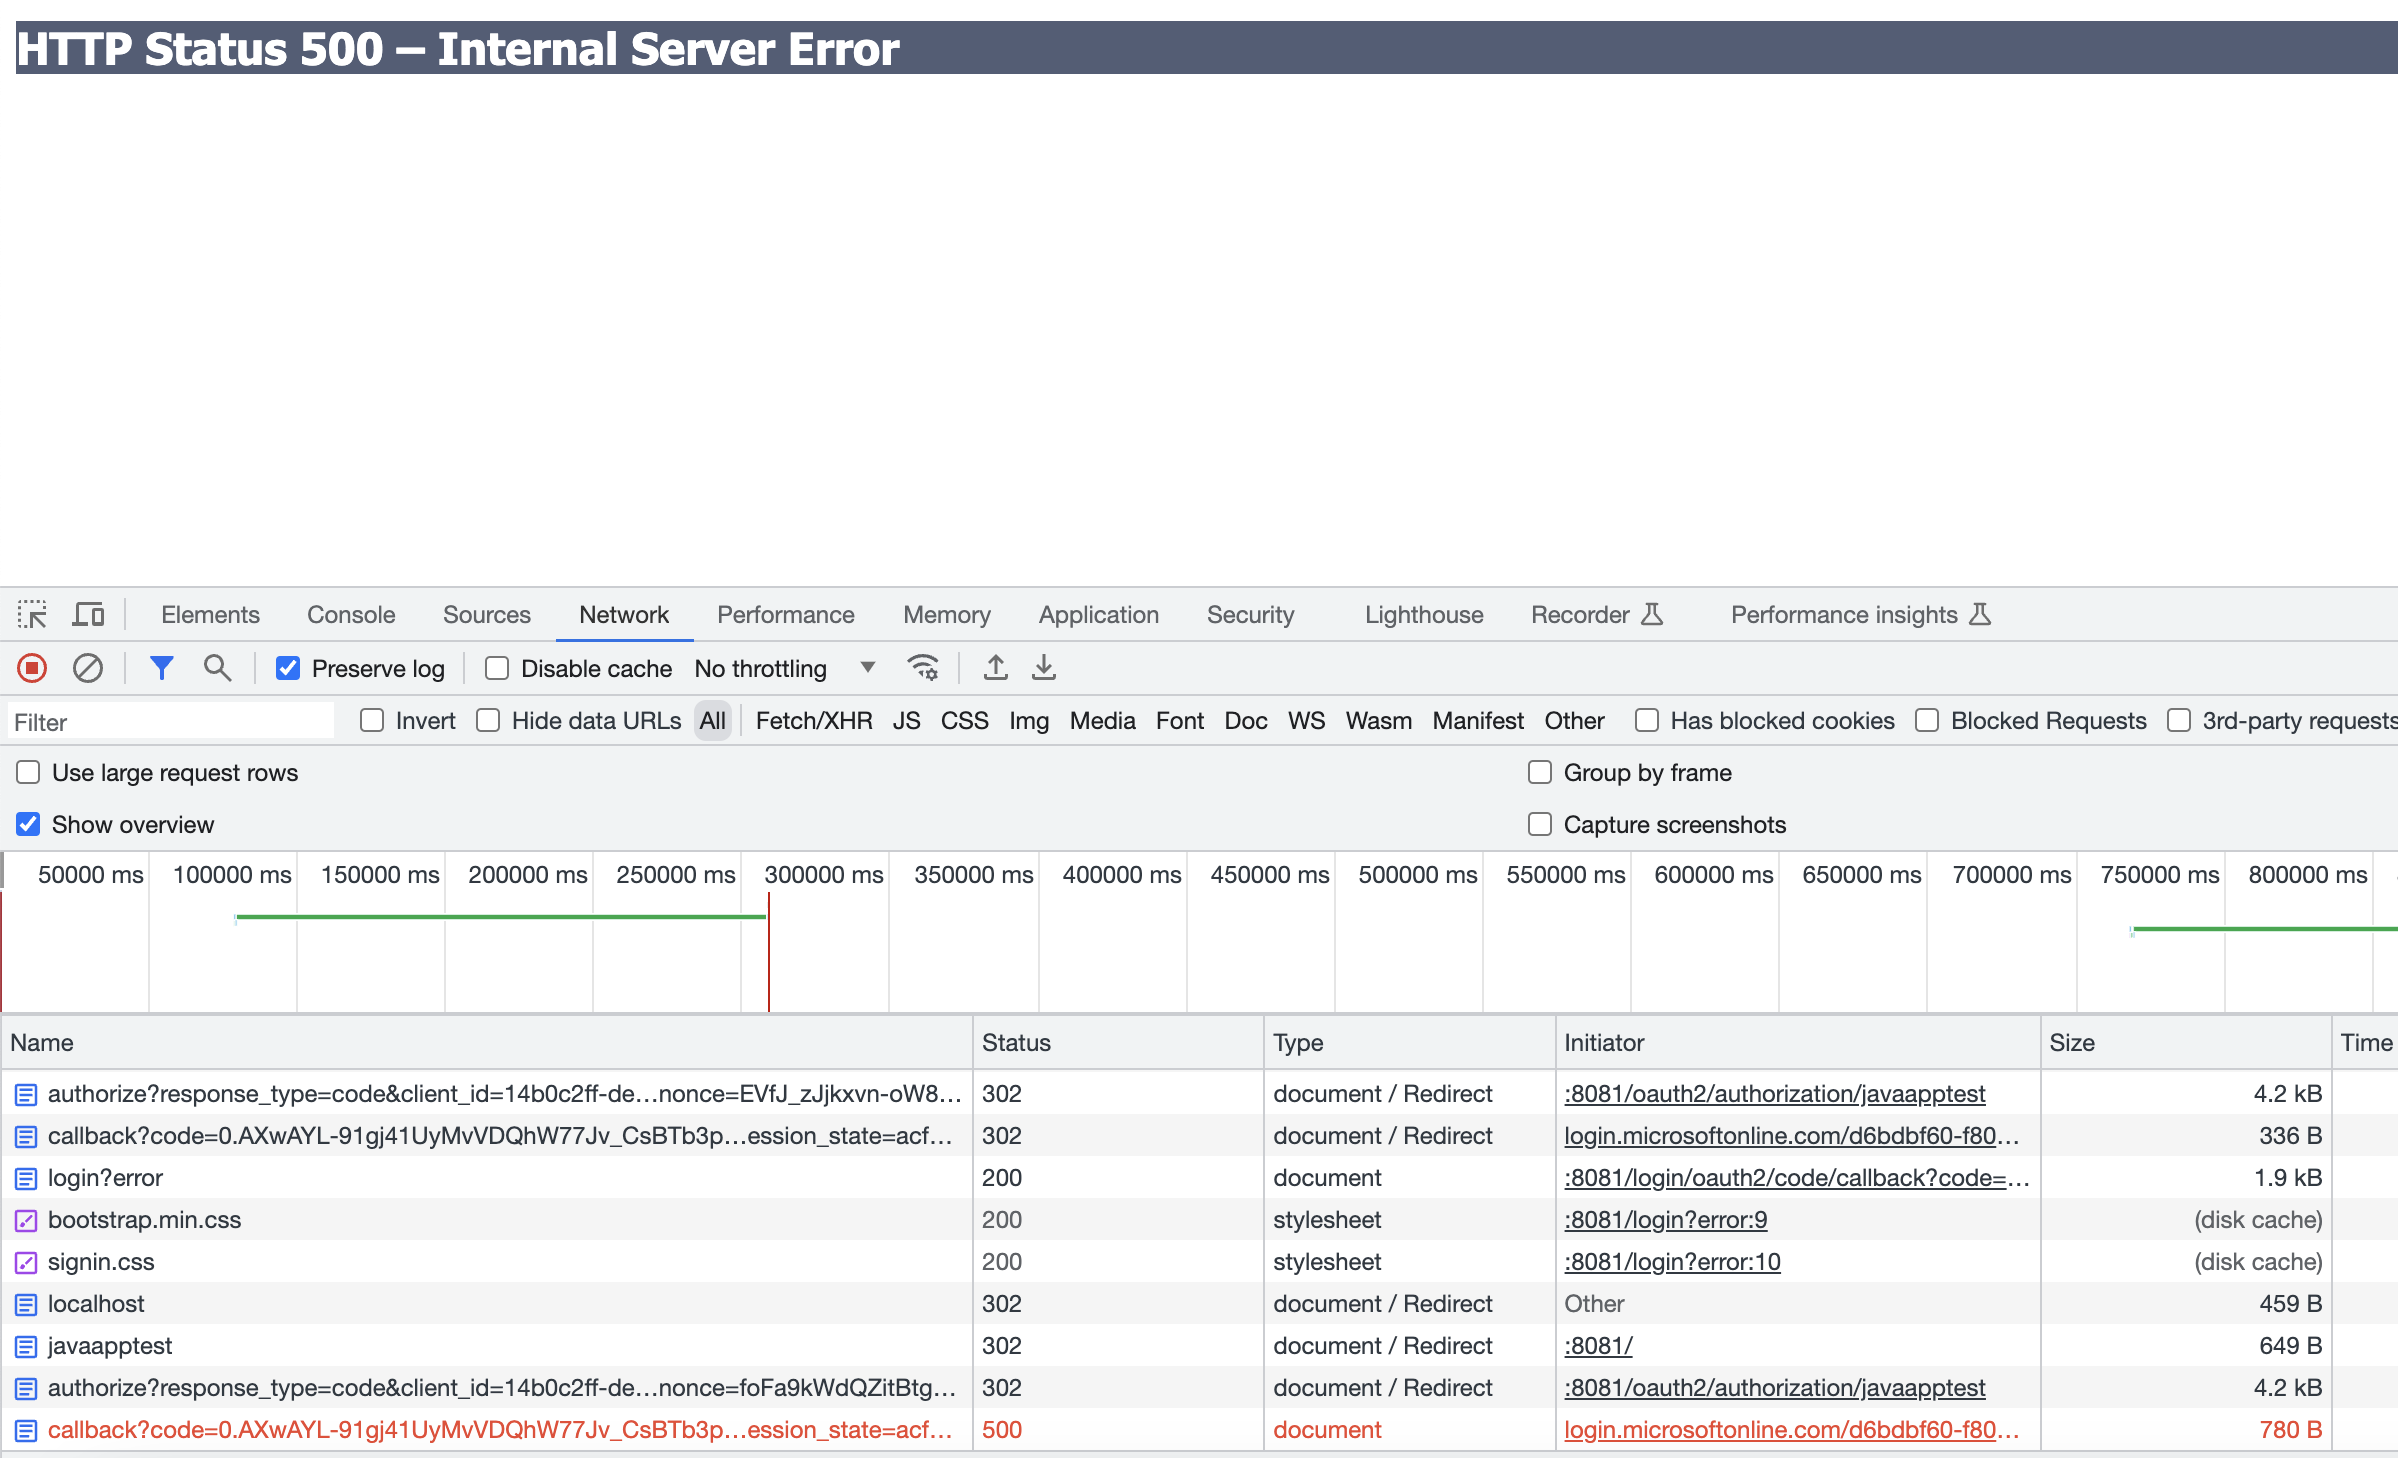The height and width of the screenshot is (1458, 2398).
Task: Import a HAR file
Action: (x=996, y=668)
